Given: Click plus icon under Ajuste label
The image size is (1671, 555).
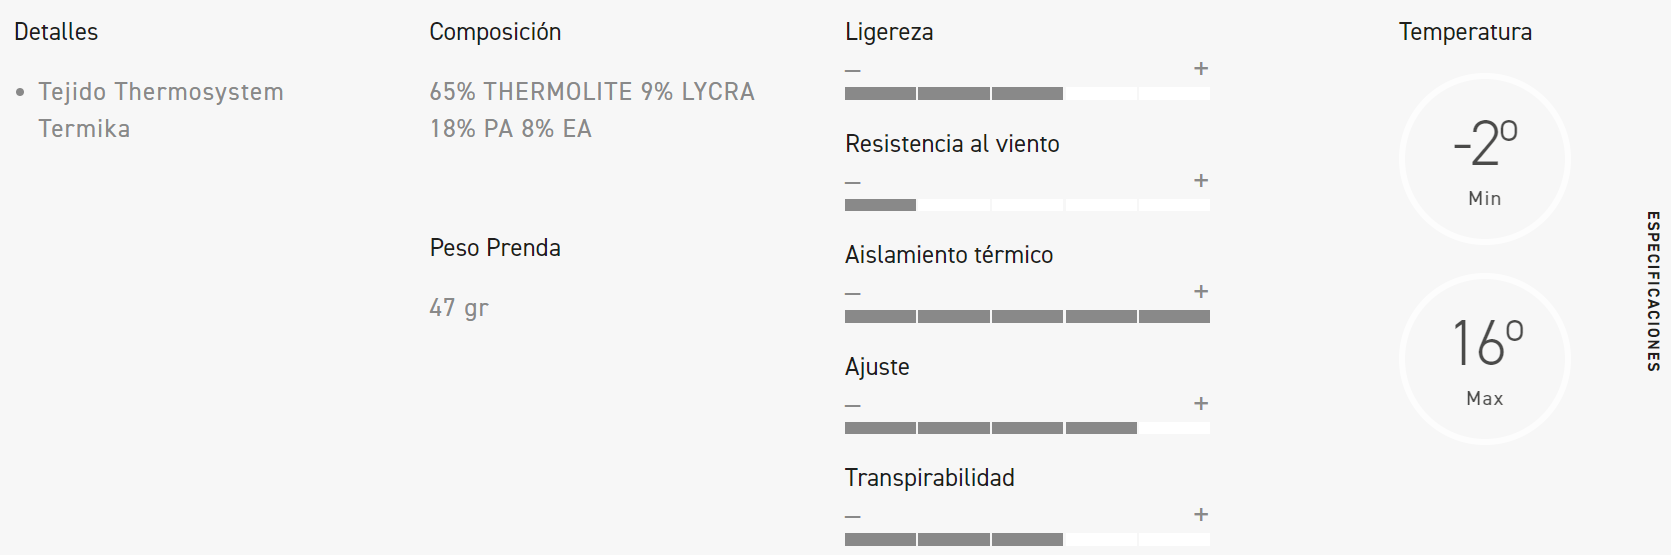Looking at the screenshot, I should pyautogui.click(x=1201, y=404).
